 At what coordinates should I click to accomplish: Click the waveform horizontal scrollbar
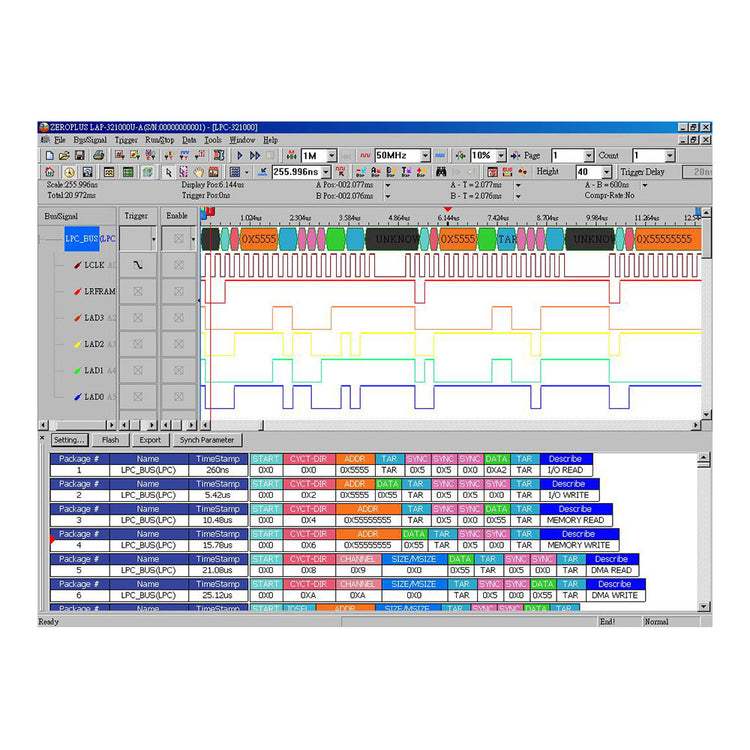450,425
